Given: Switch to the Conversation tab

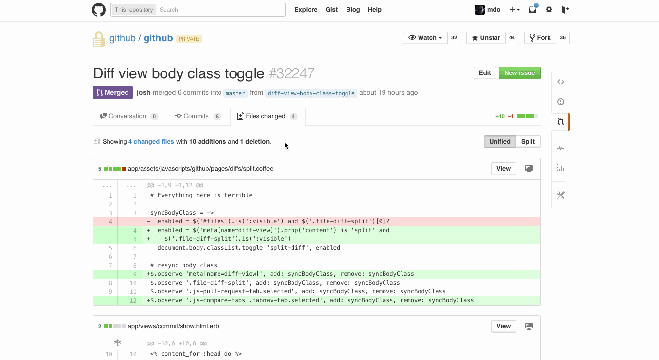Looking at the screenshot, I should click(128, 116).
